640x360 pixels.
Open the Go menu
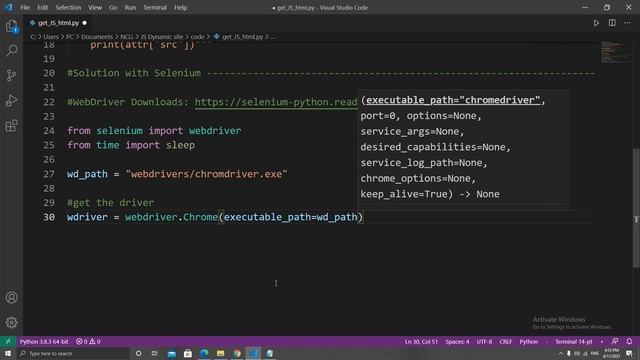coord(113,7)
